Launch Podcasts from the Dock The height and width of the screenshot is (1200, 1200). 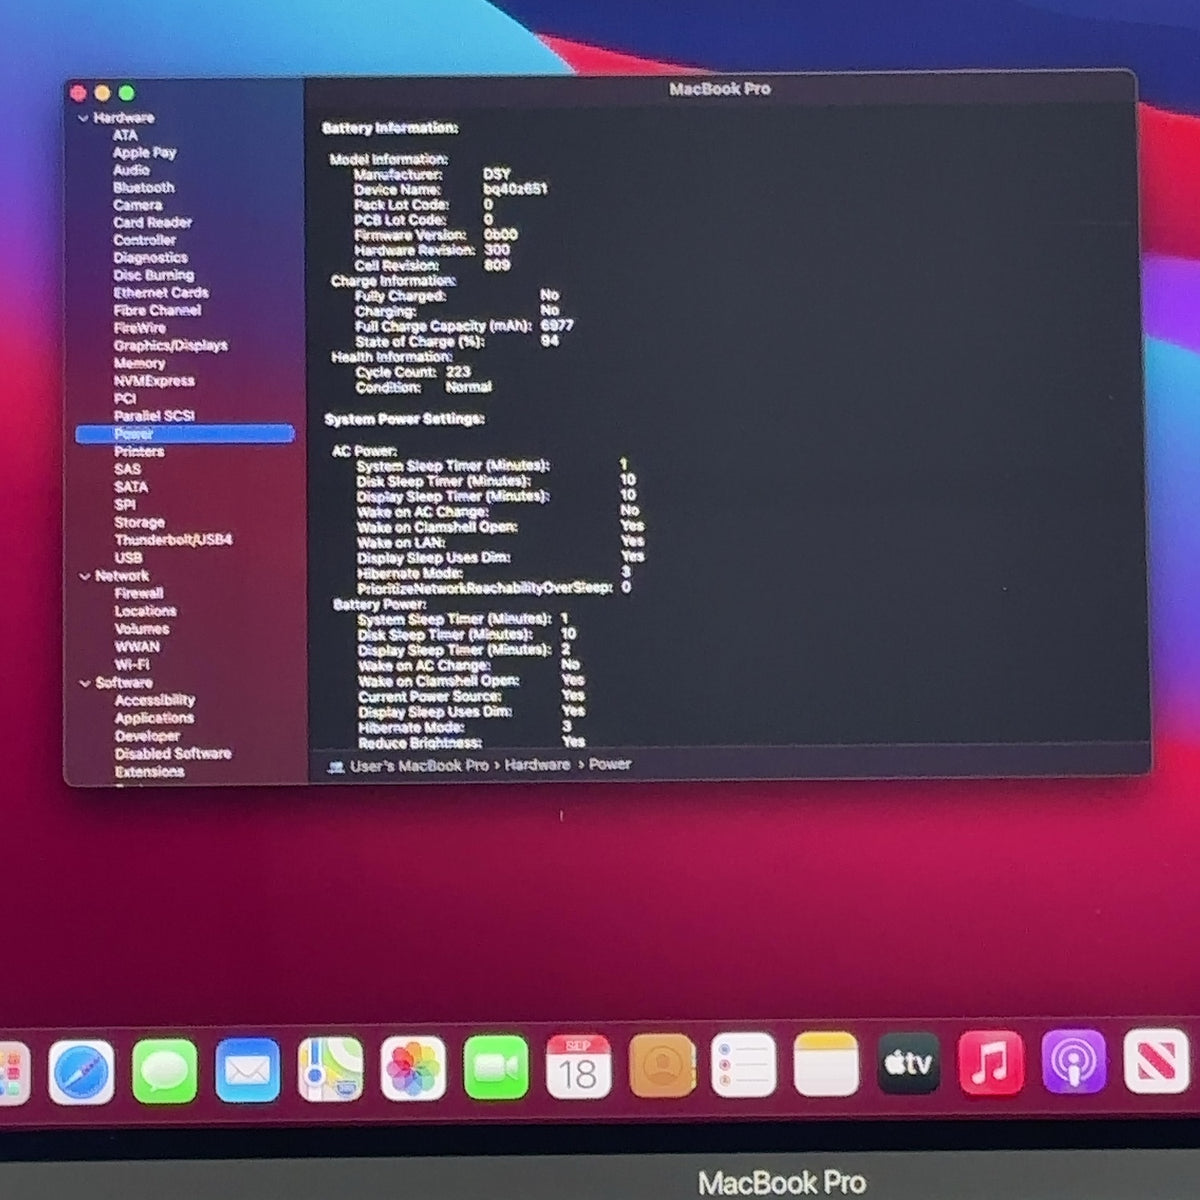pos(1073,1062)
